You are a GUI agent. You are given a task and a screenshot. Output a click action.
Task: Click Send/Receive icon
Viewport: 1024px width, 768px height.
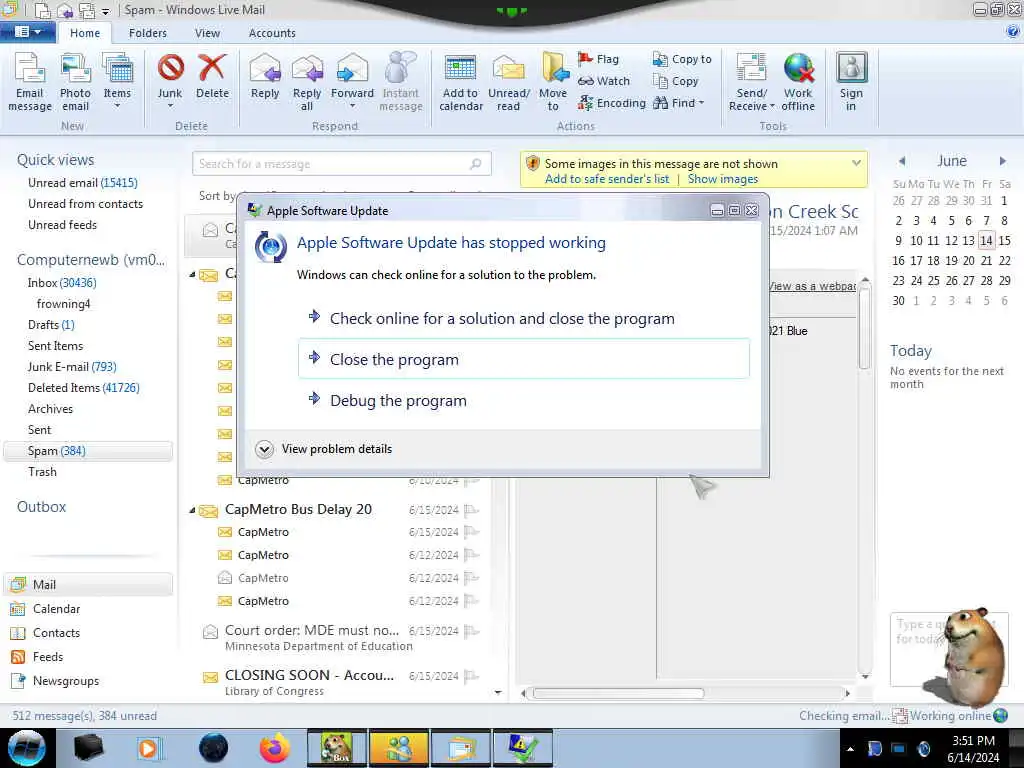pos(752,82)
